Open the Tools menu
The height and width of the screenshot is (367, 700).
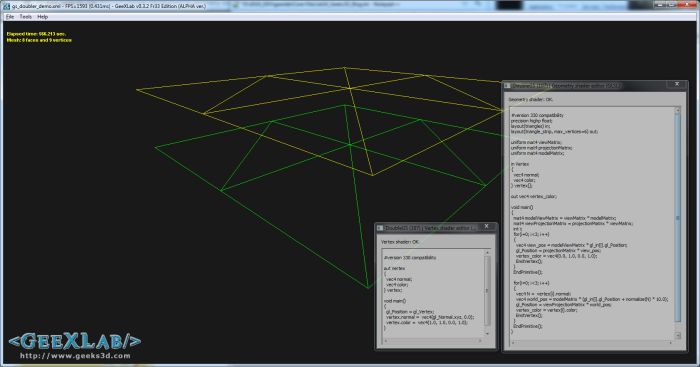point(25,17)
